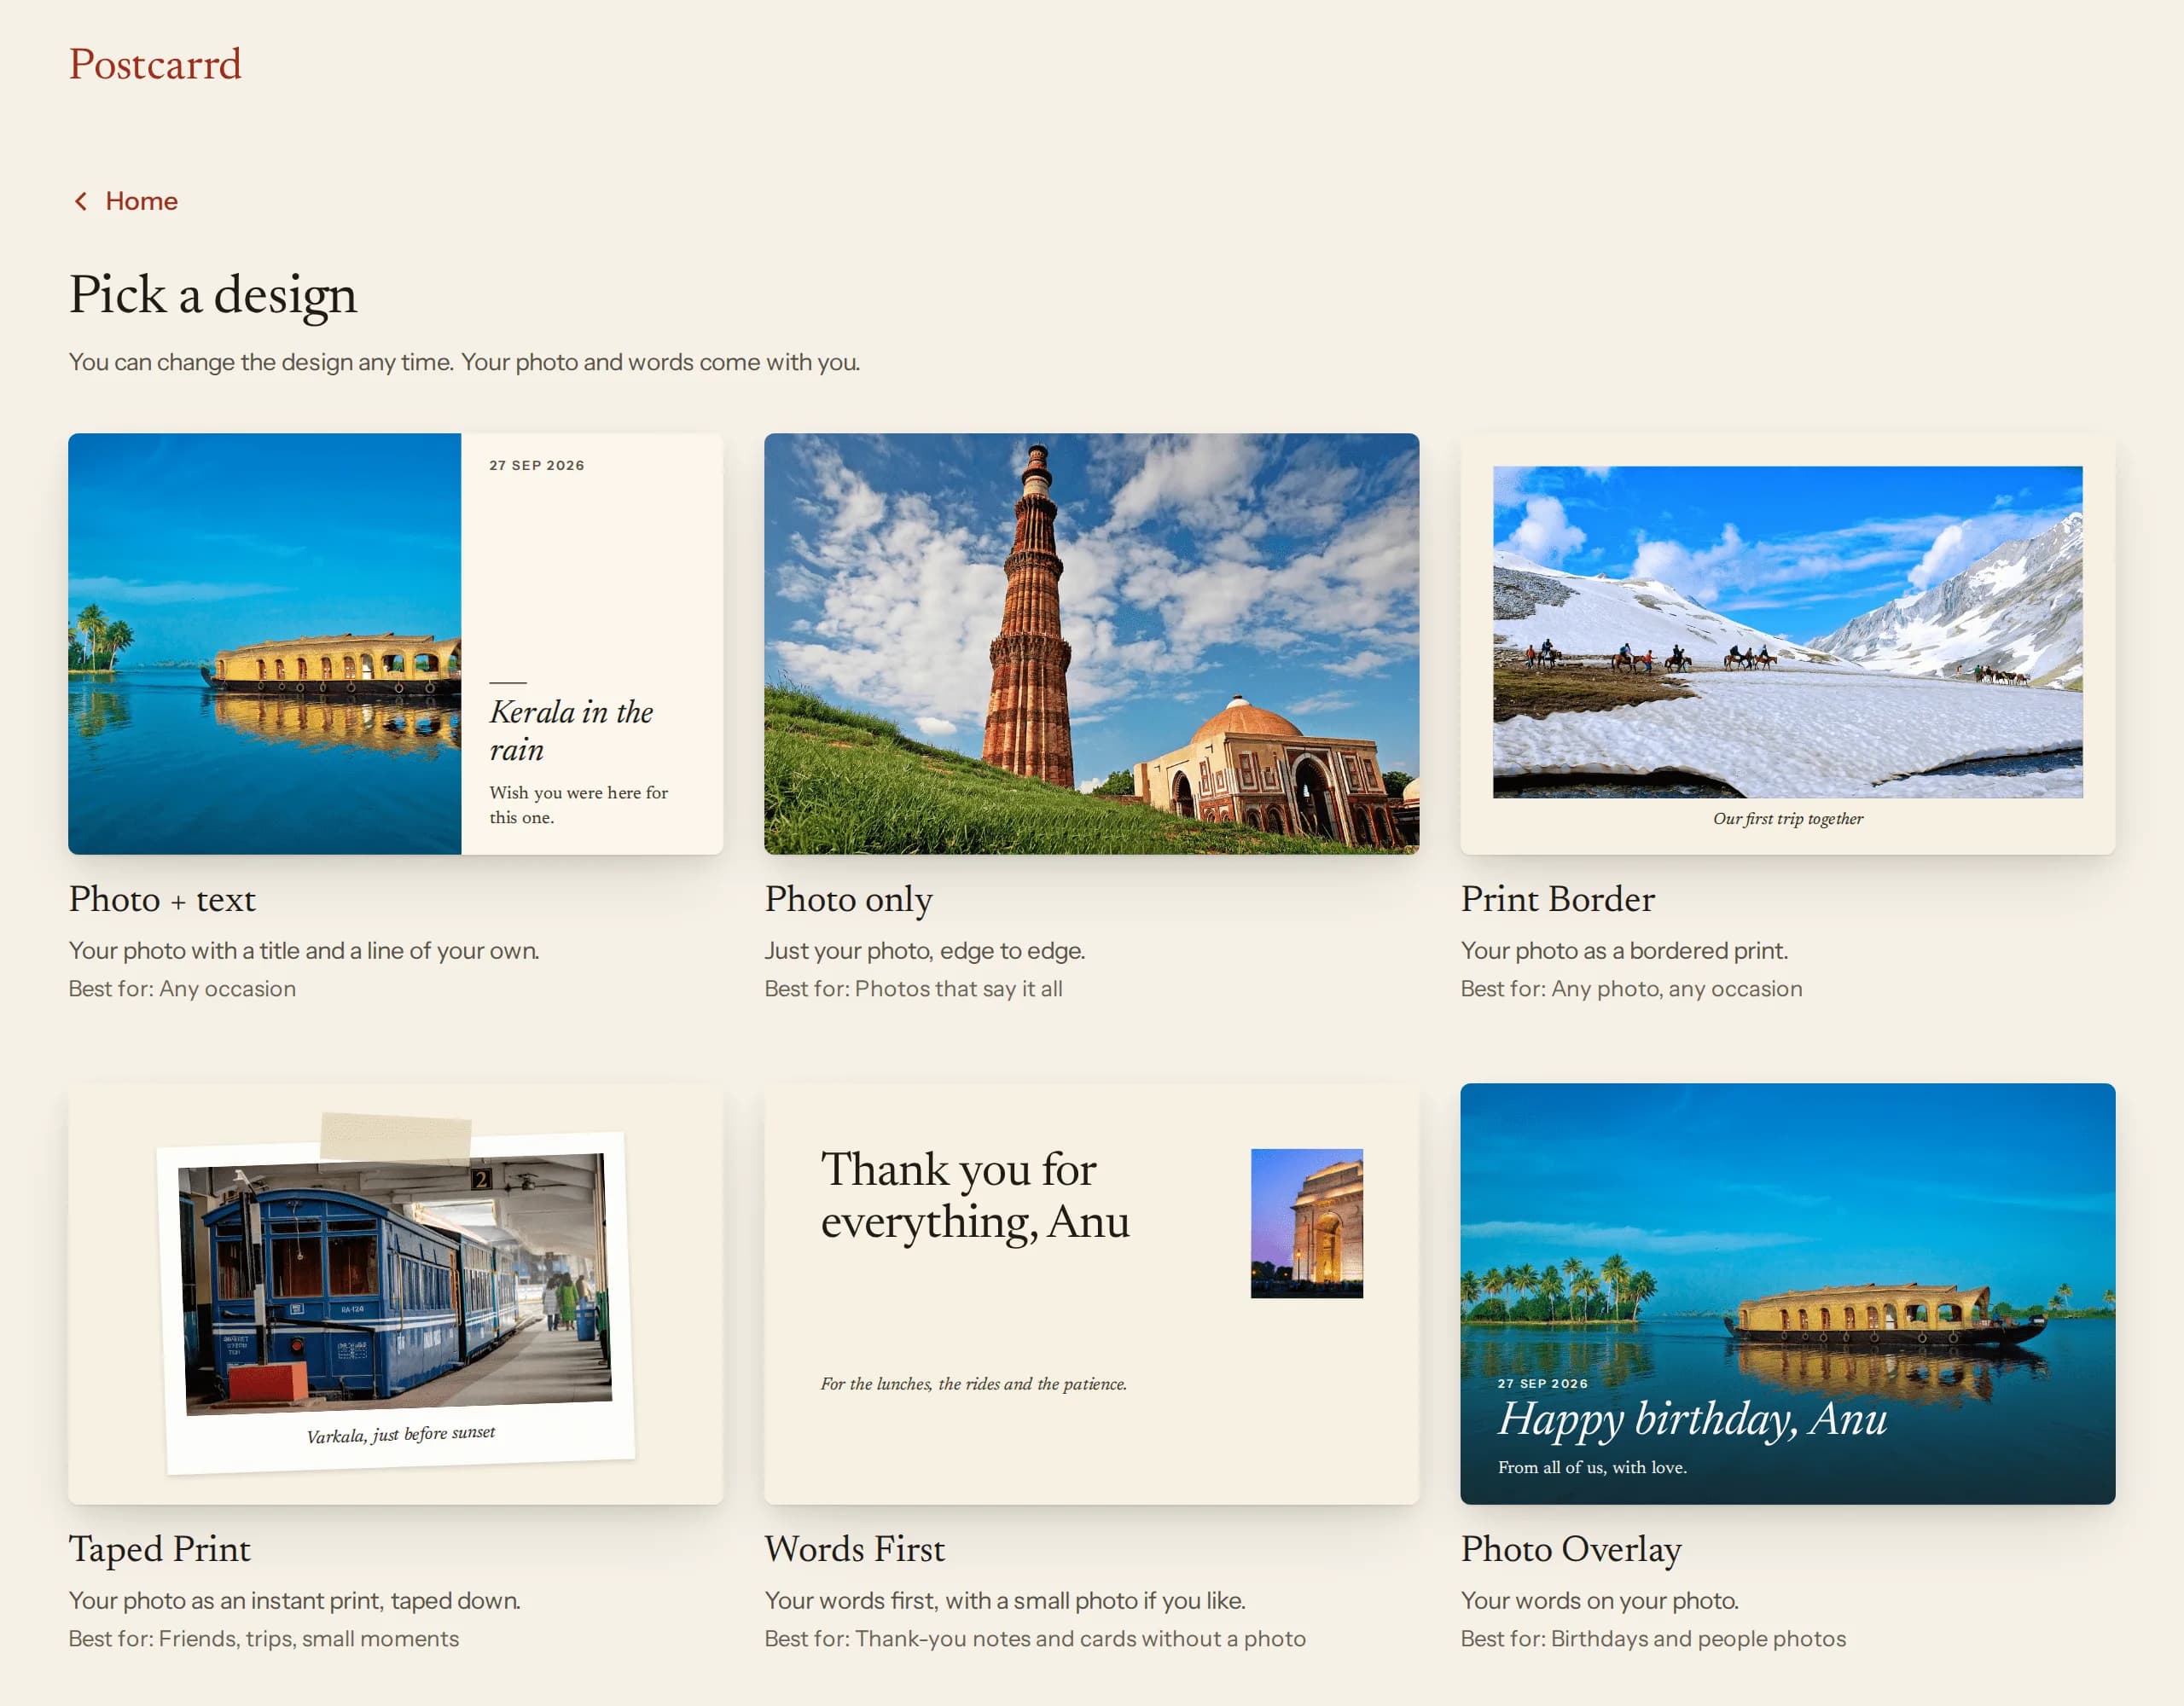This screenshot has width=2184, height=1706.
Task: Click the 'Pick a design' heading
Action: click(x=213, y=295)
